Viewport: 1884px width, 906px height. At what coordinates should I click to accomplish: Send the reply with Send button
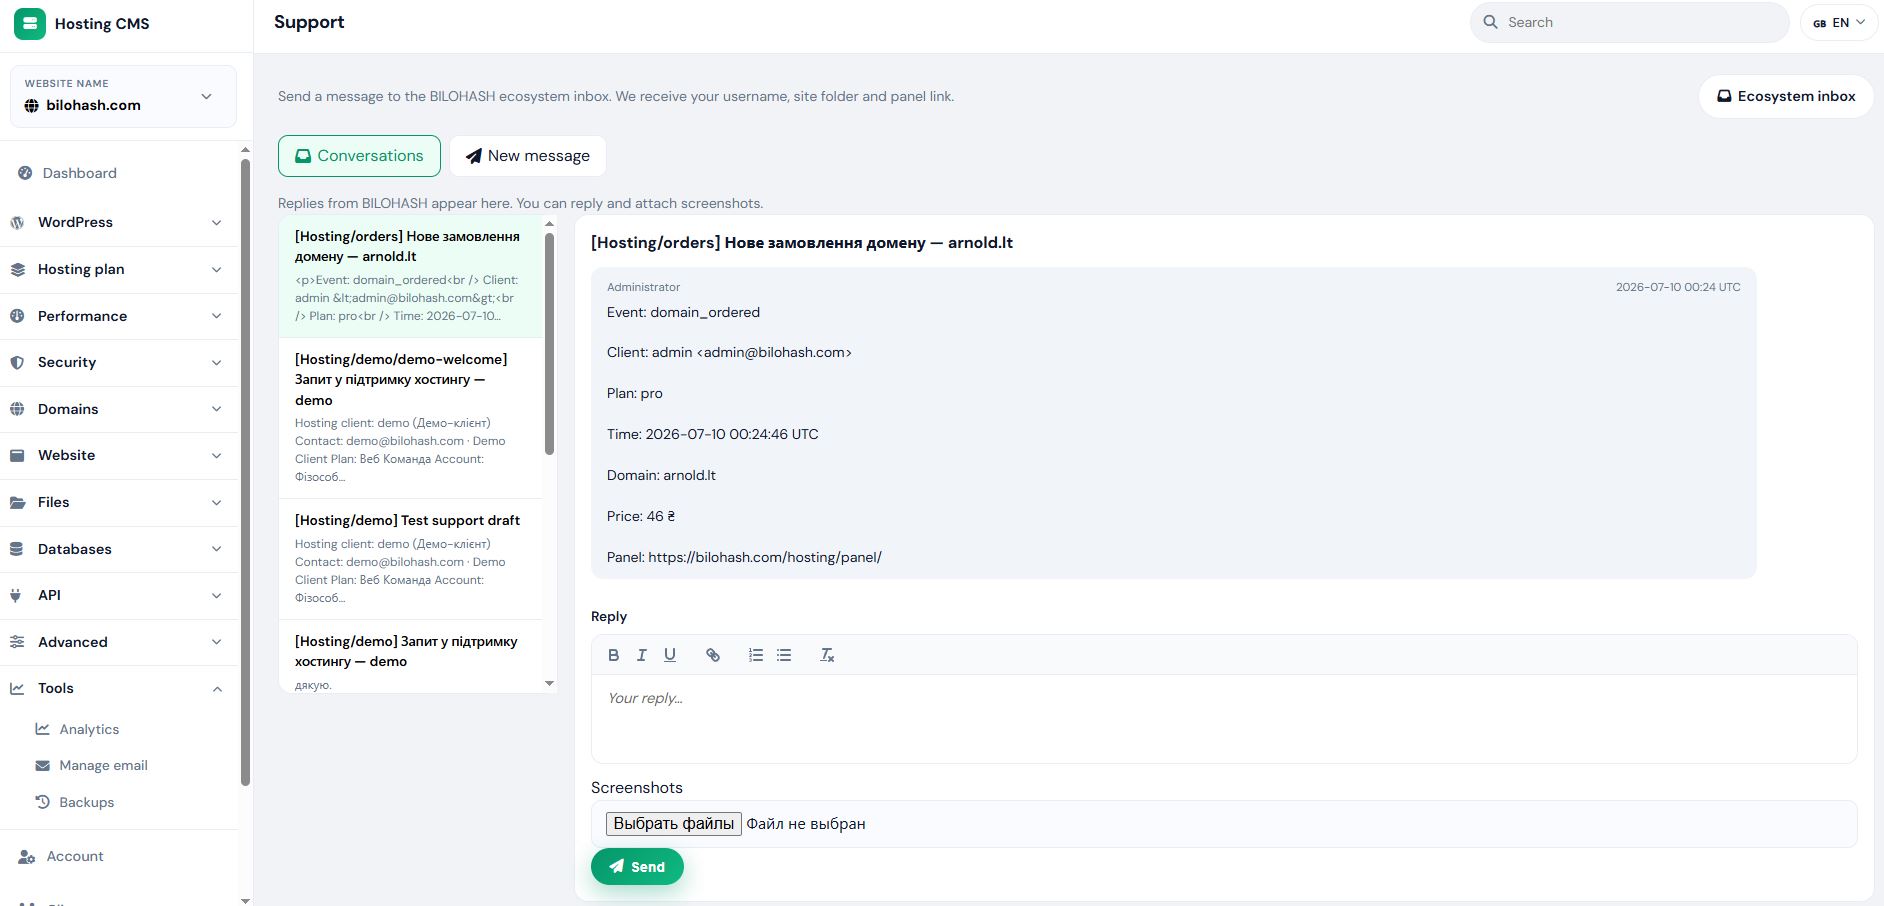pos(637,867)
